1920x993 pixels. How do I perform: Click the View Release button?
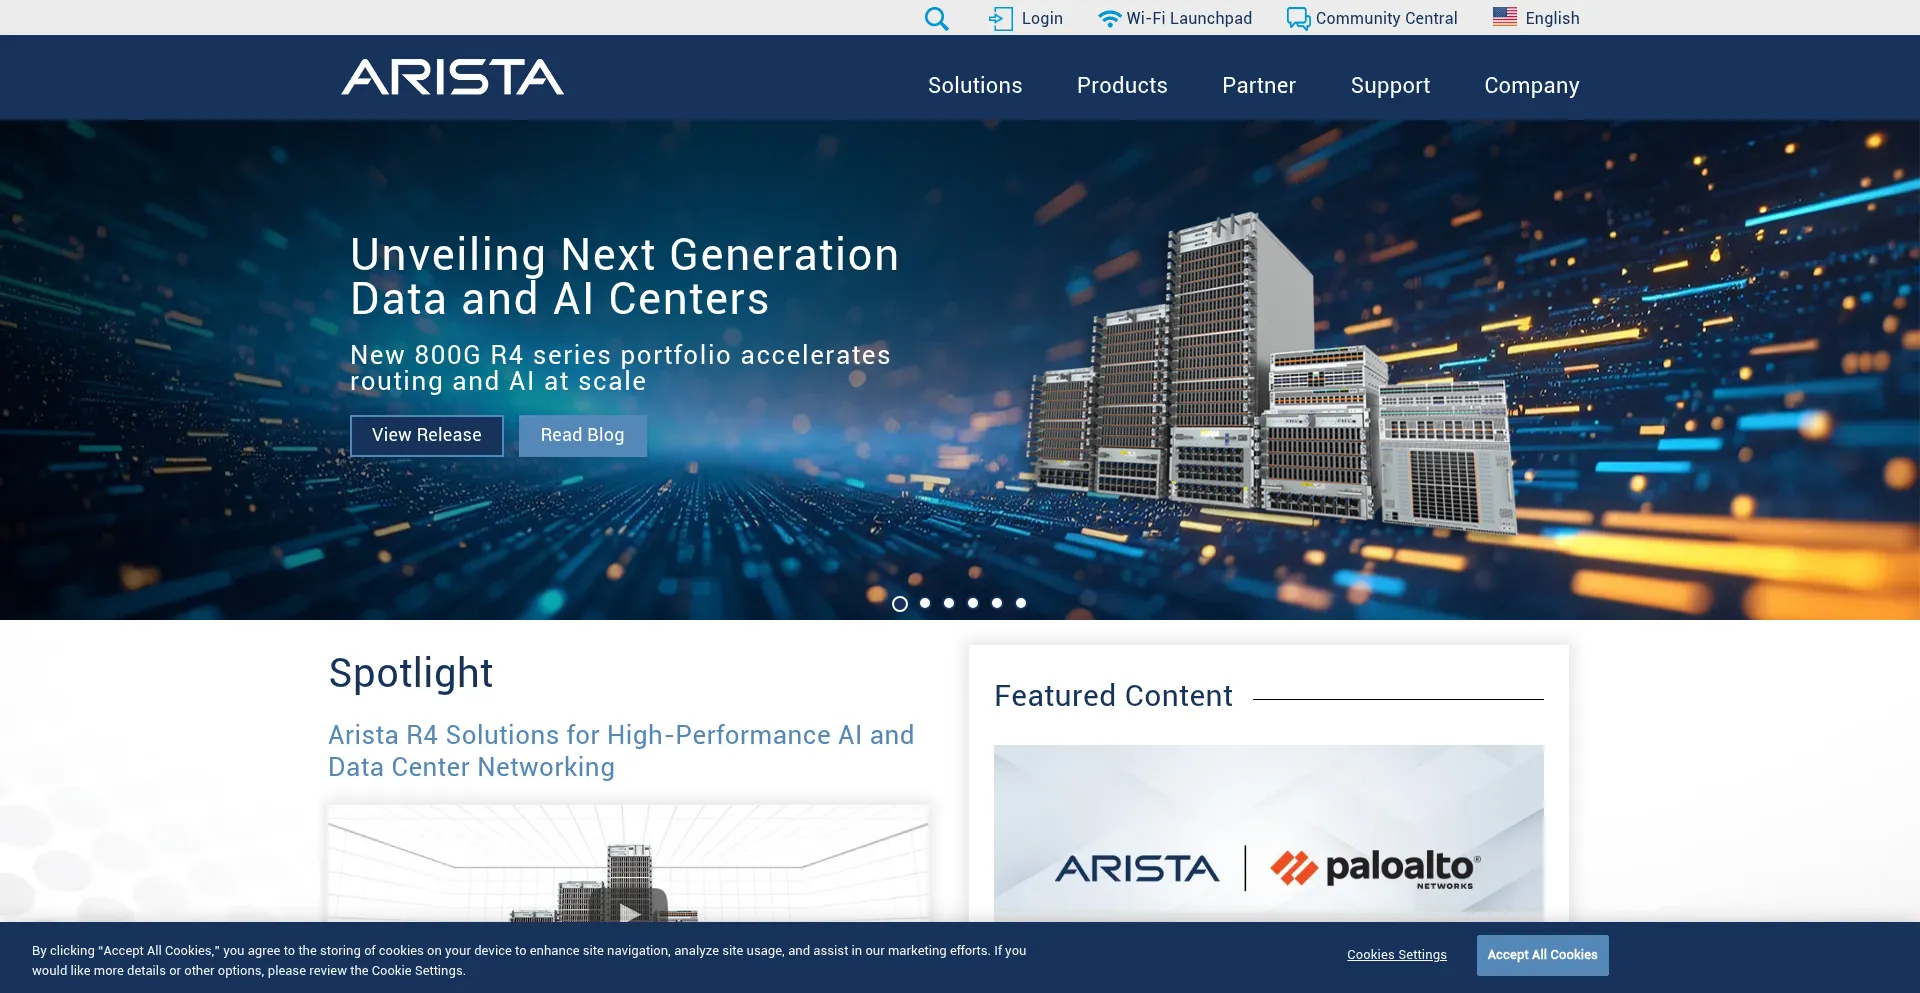click(426, 436)
